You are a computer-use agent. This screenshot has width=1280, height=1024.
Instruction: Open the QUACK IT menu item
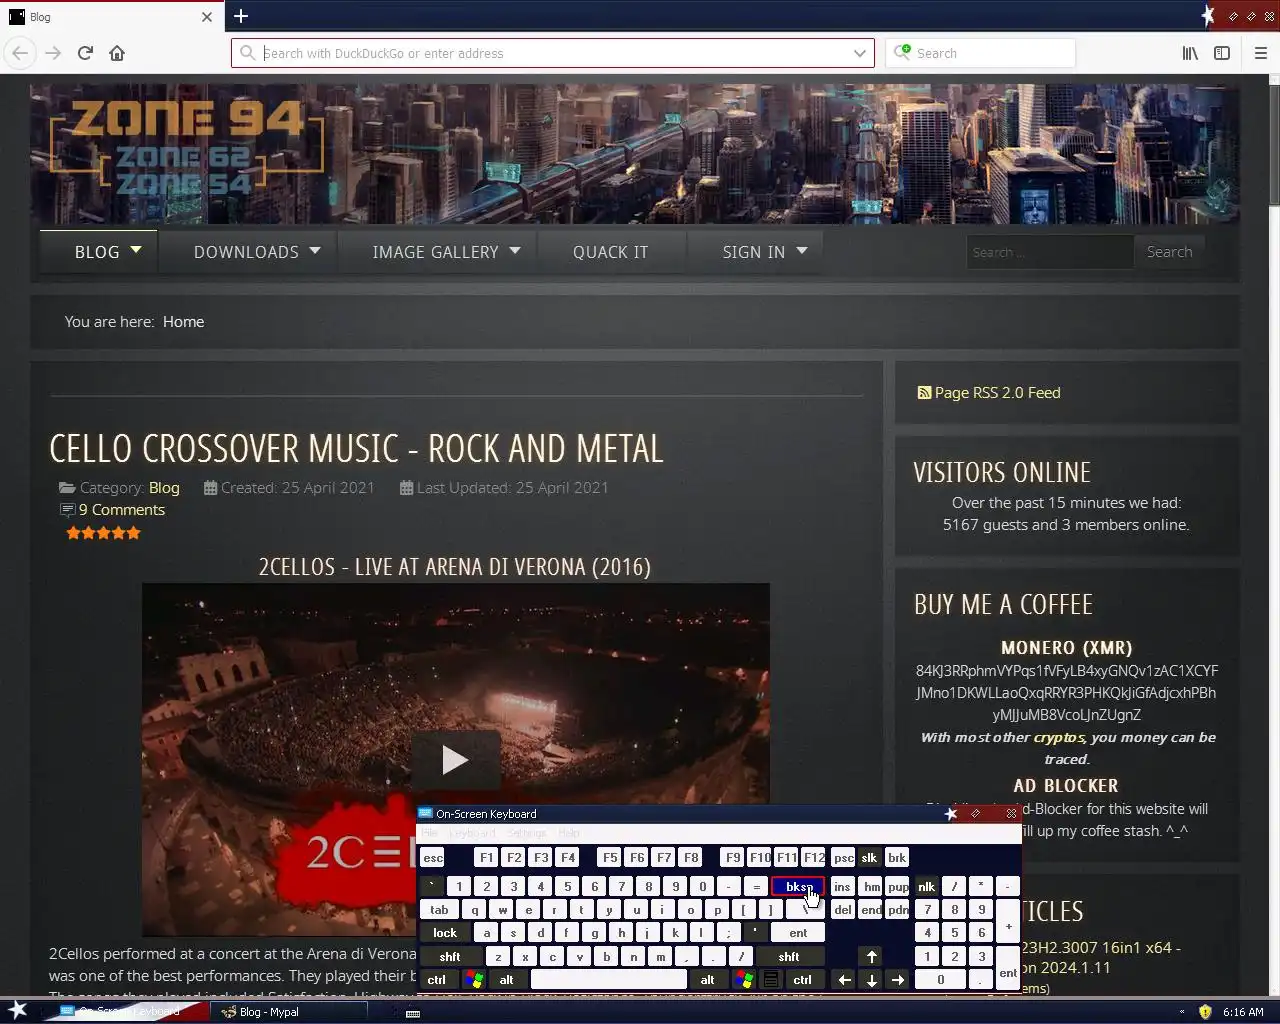pos(610,252)
